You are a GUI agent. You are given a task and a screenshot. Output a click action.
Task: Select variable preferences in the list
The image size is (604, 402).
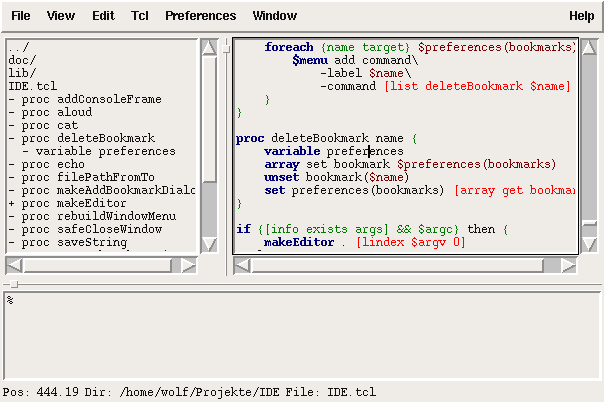[x=98, y=151]
